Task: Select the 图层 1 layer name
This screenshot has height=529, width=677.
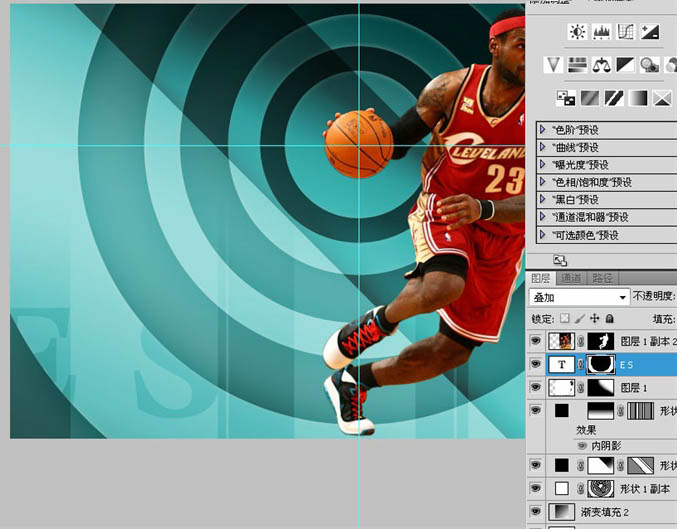Action: [634, 388]
